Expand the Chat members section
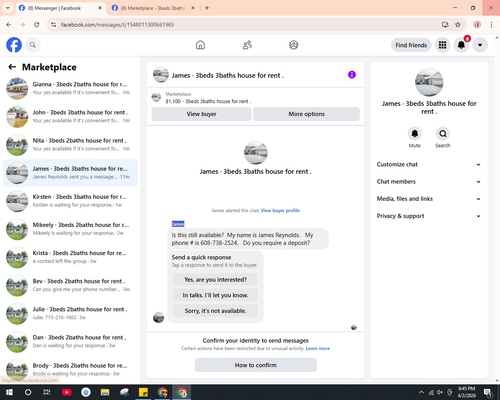 [429, 182]
